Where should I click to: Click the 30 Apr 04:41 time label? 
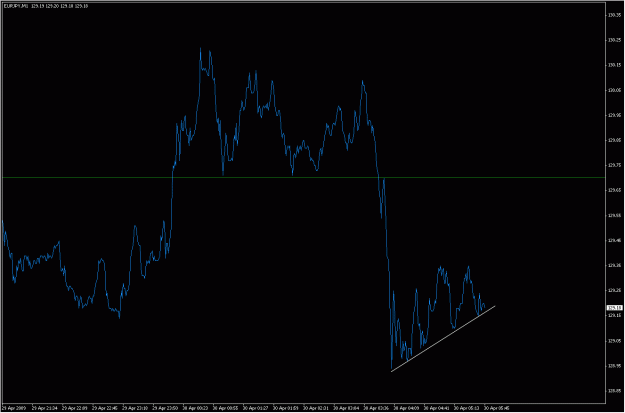click(436, 409)
